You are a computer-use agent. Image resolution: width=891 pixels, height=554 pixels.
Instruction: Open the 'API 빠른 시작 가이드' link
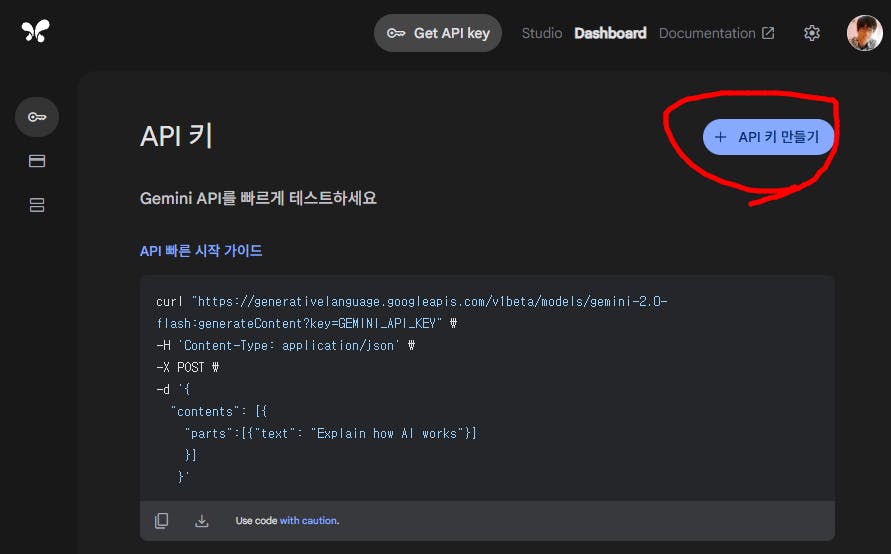[201, 251]
